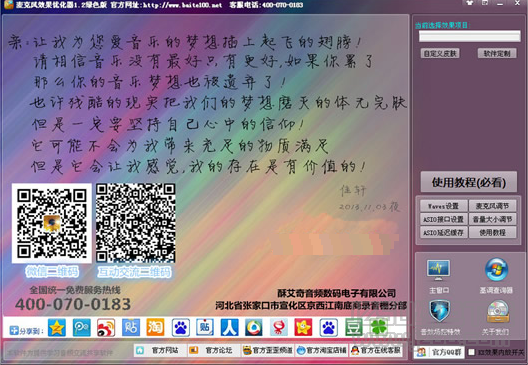
Task: Share to Renren blue 人 icon
Action: click(x=230, y=327)
